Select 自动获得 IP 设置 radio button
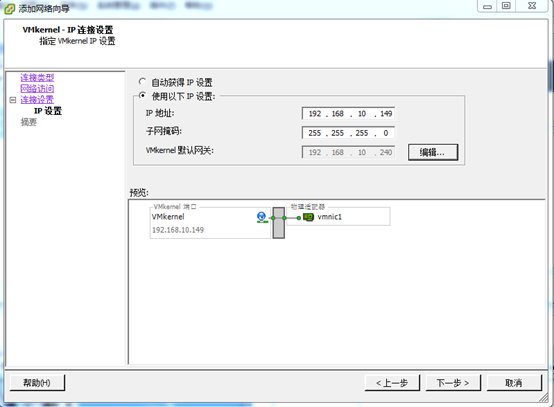This screenshot has width=554, height=407. click(x=142, y=82)
